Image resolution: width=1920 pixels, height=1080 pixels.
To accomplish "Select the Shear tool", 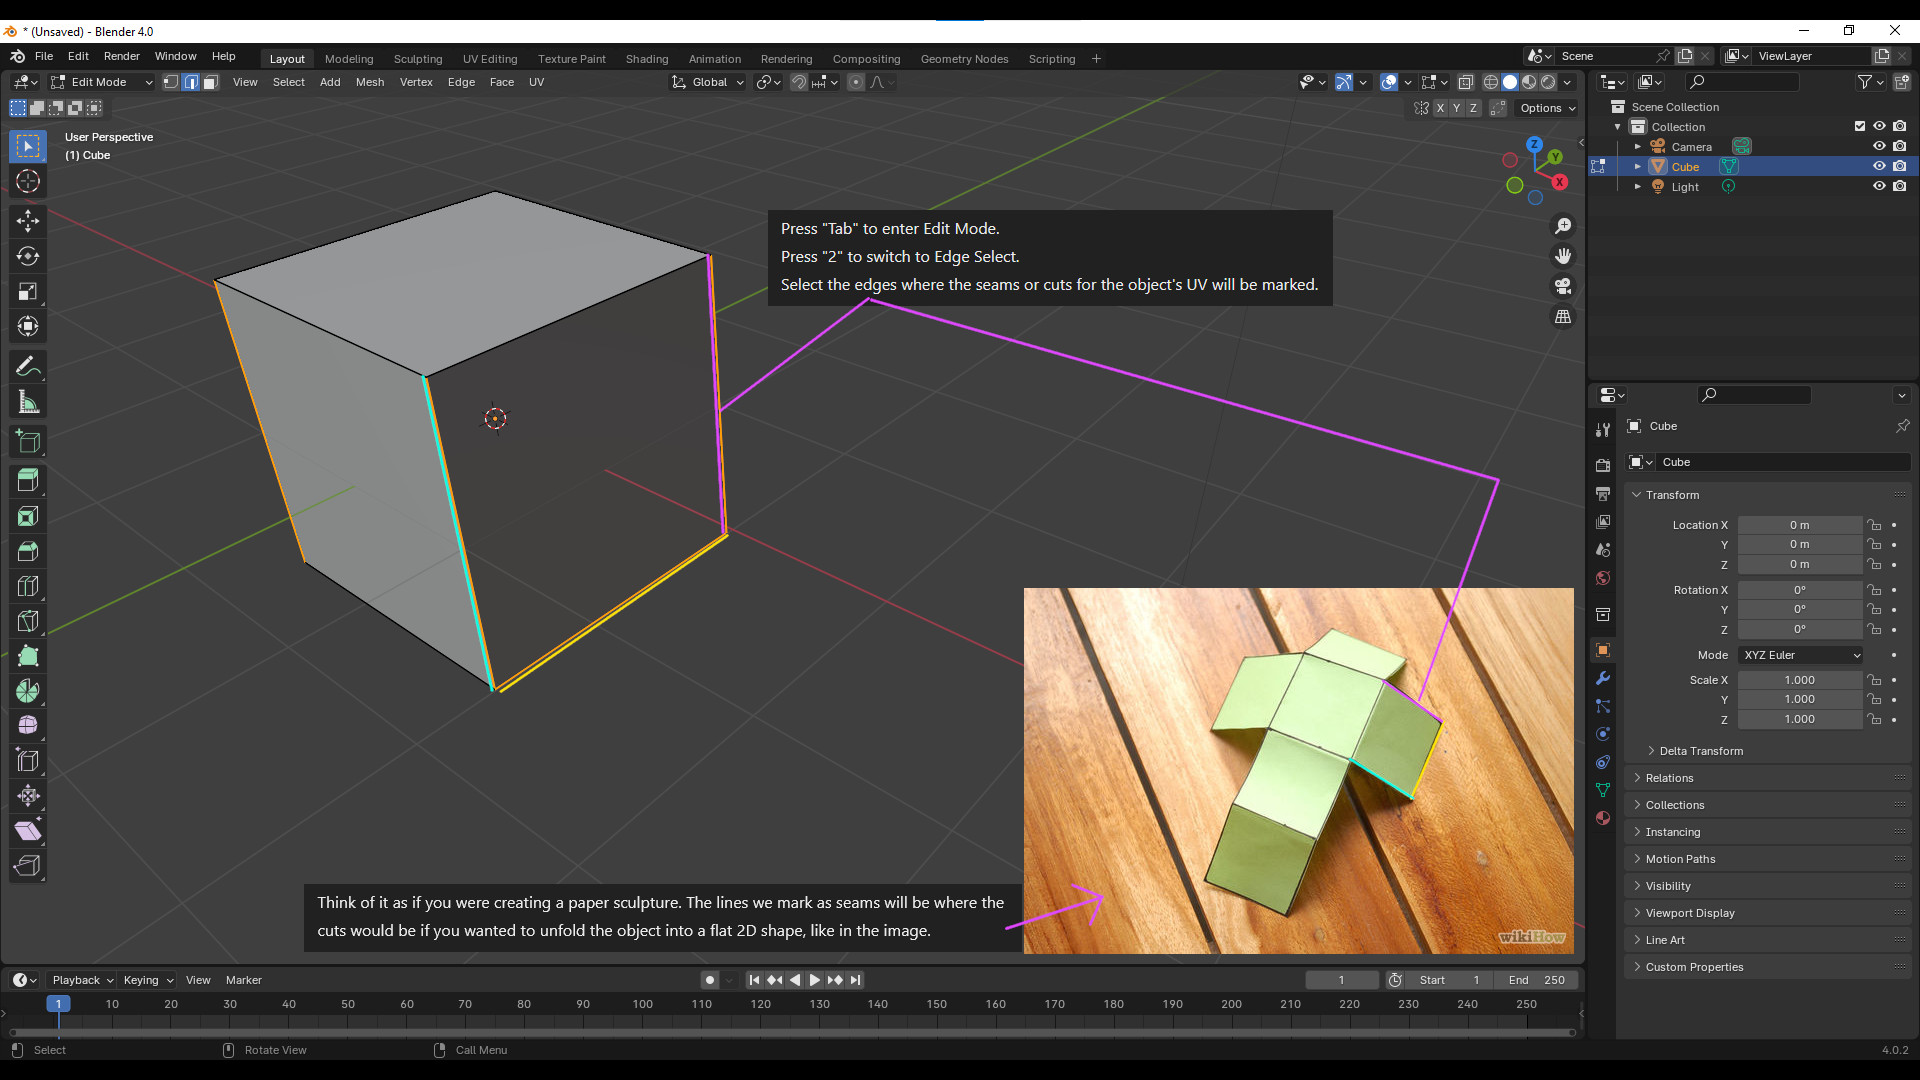I will (28, 831).
